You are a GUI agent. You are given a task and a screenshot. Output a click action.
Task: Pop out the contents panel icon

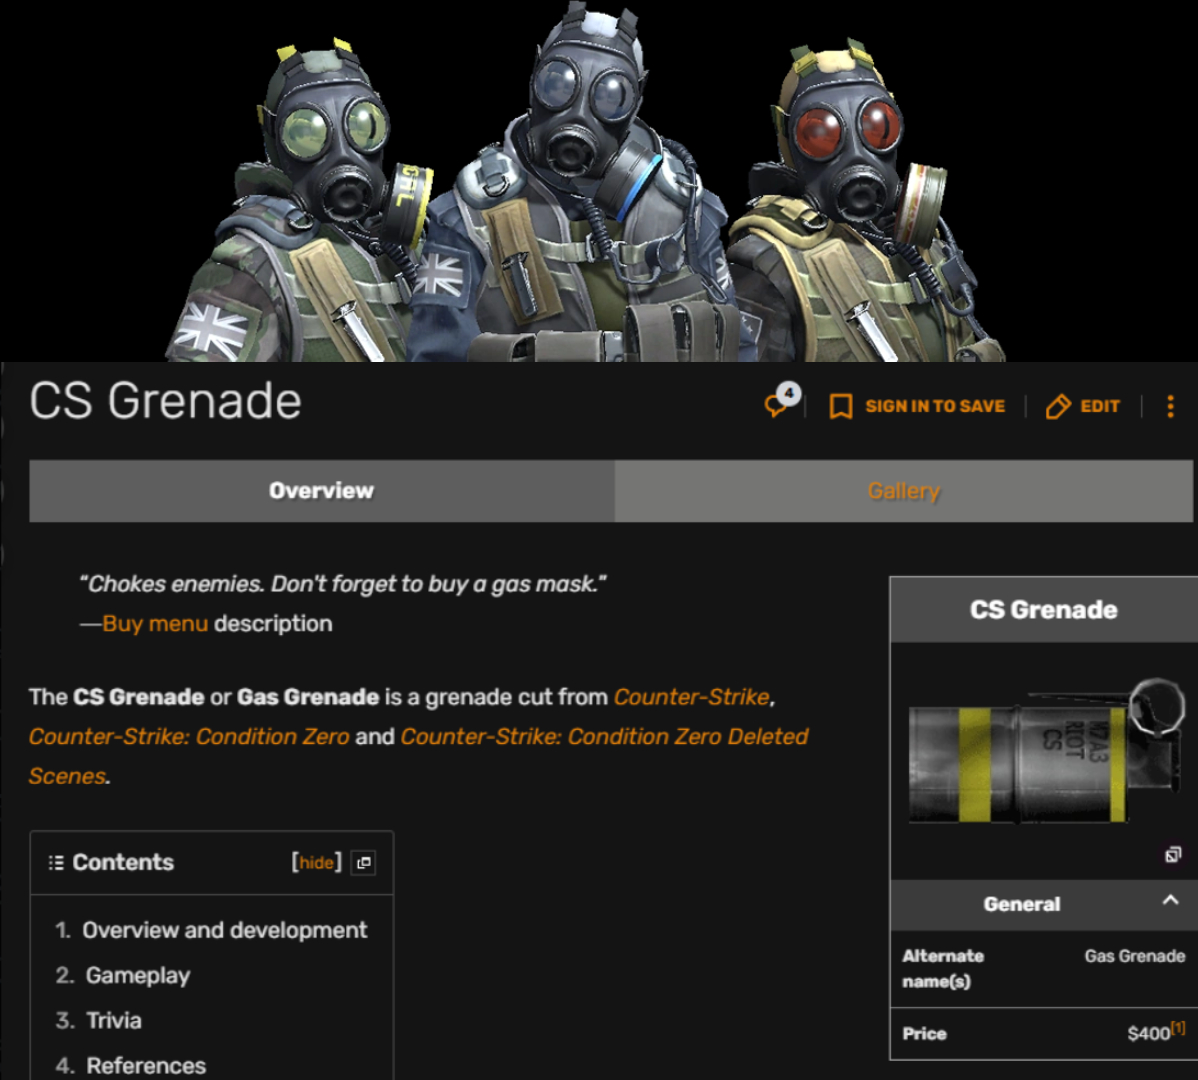coord(364,863)
